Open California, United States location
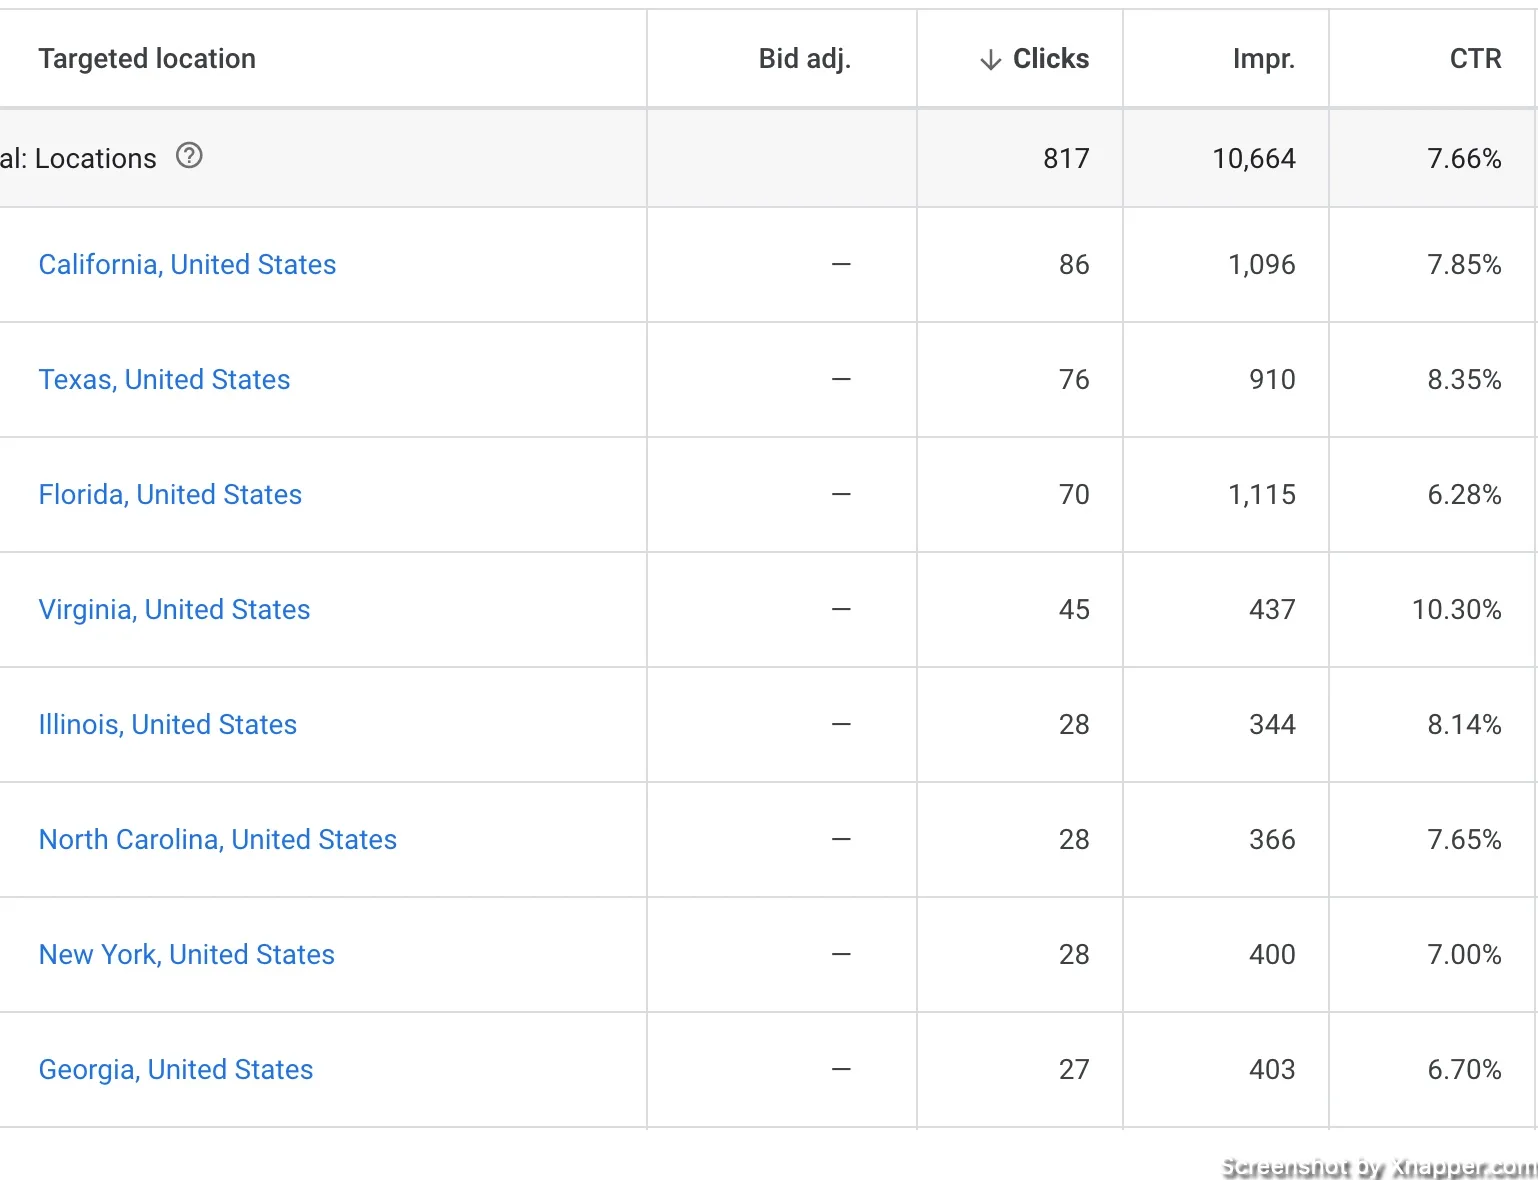Screen dimensions: 1538x1180 pos(187,264)
